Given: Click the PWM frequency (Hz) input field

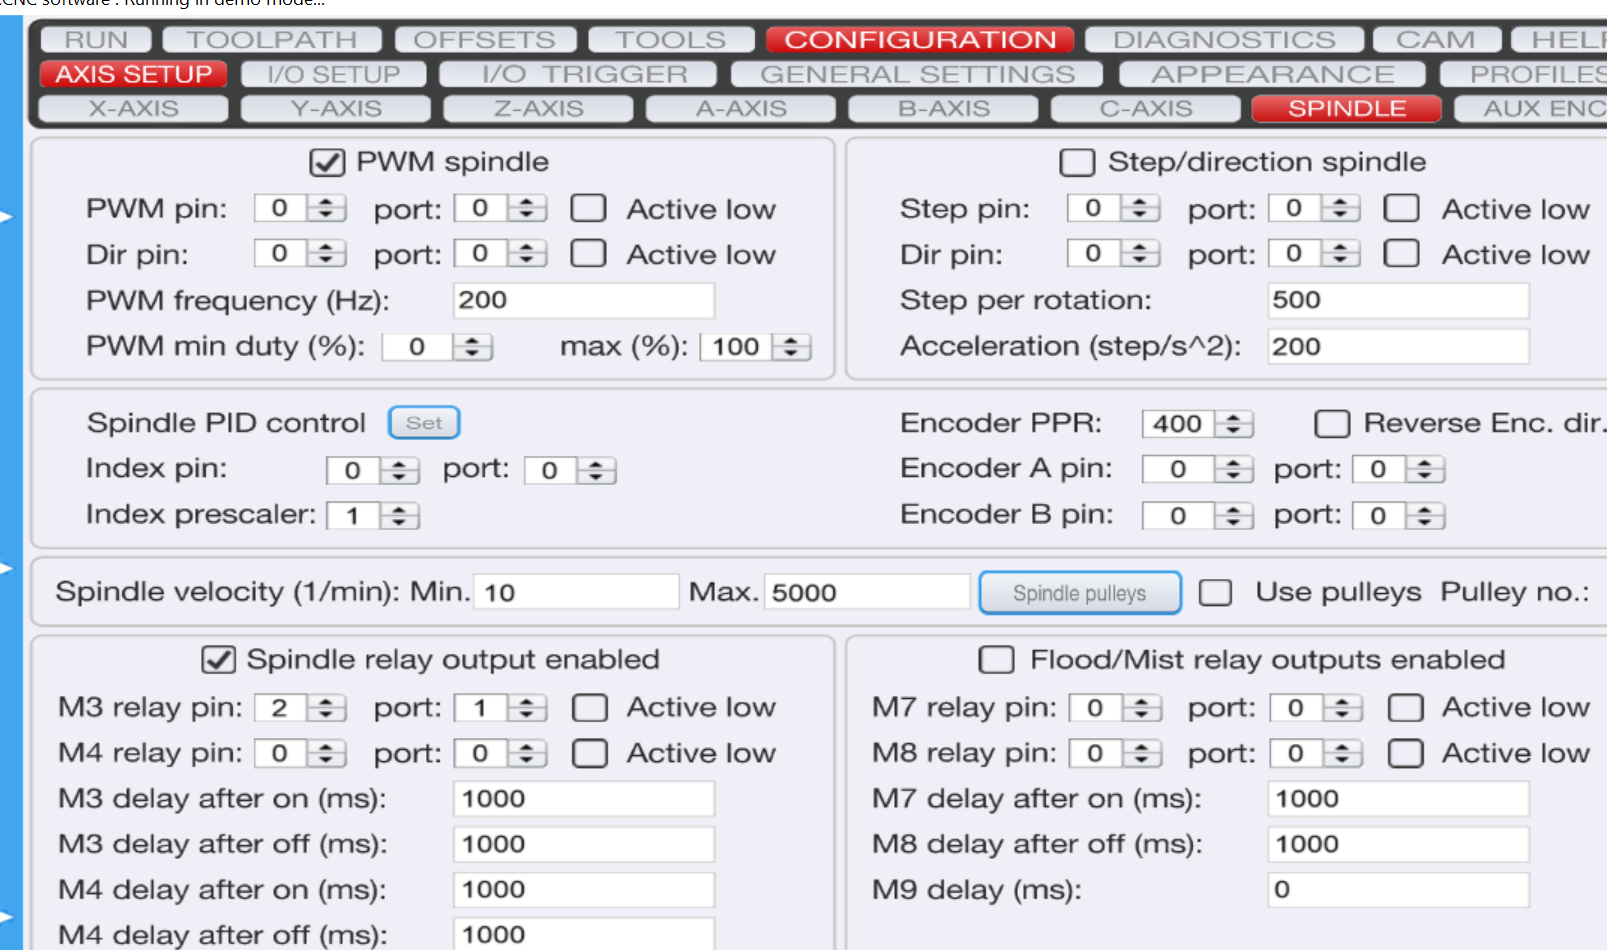Looking at the screenshot, I should (x=583, y=300).
